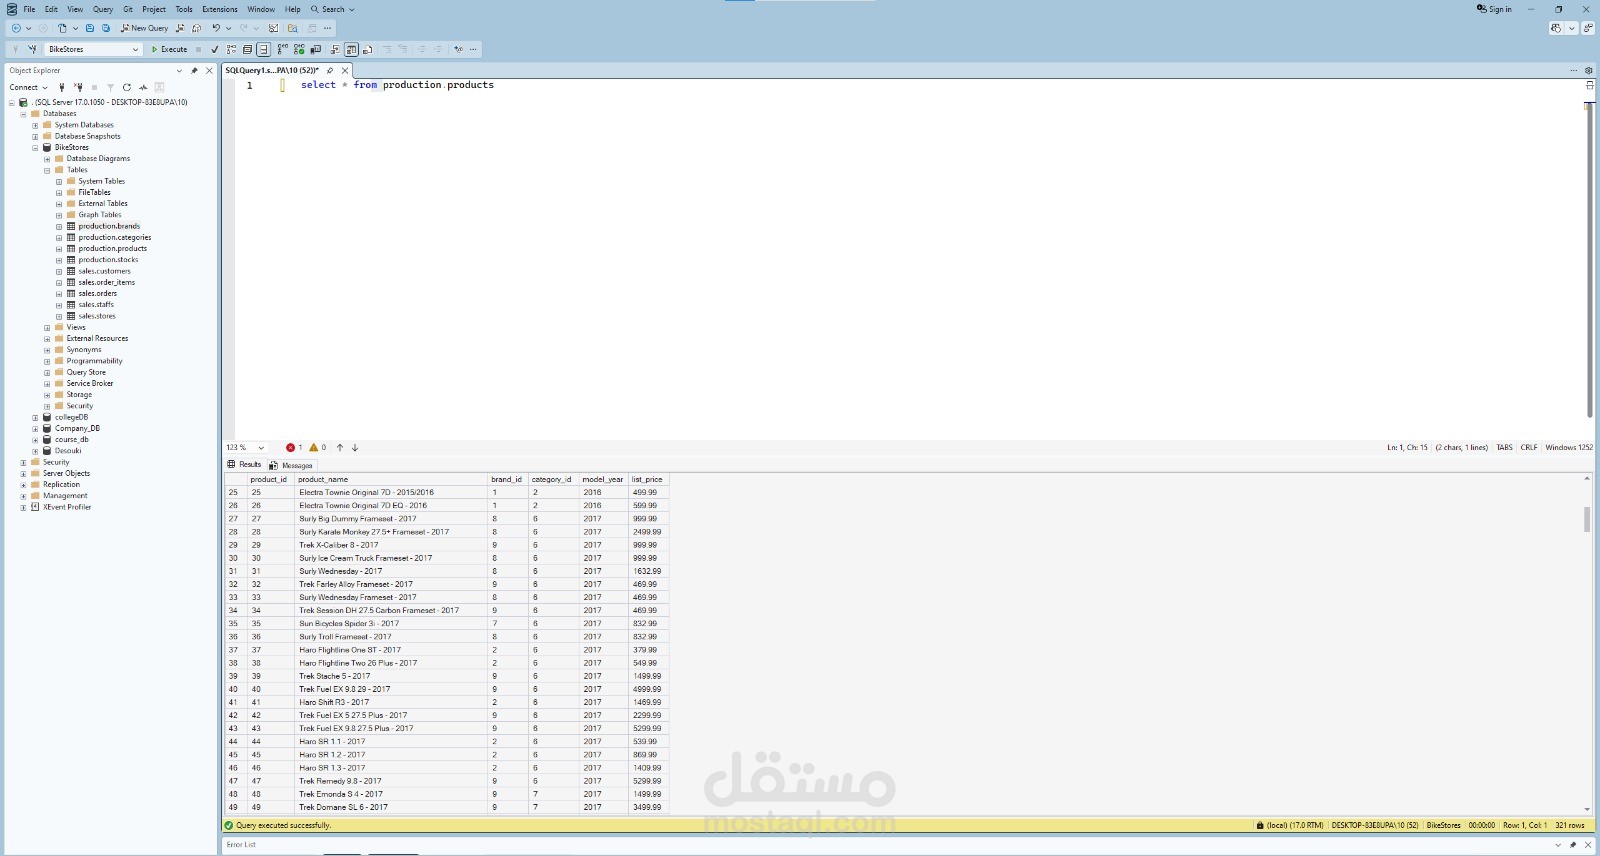Open the Tools menu
Screen dimensions: 1600x856
(184, 9)
